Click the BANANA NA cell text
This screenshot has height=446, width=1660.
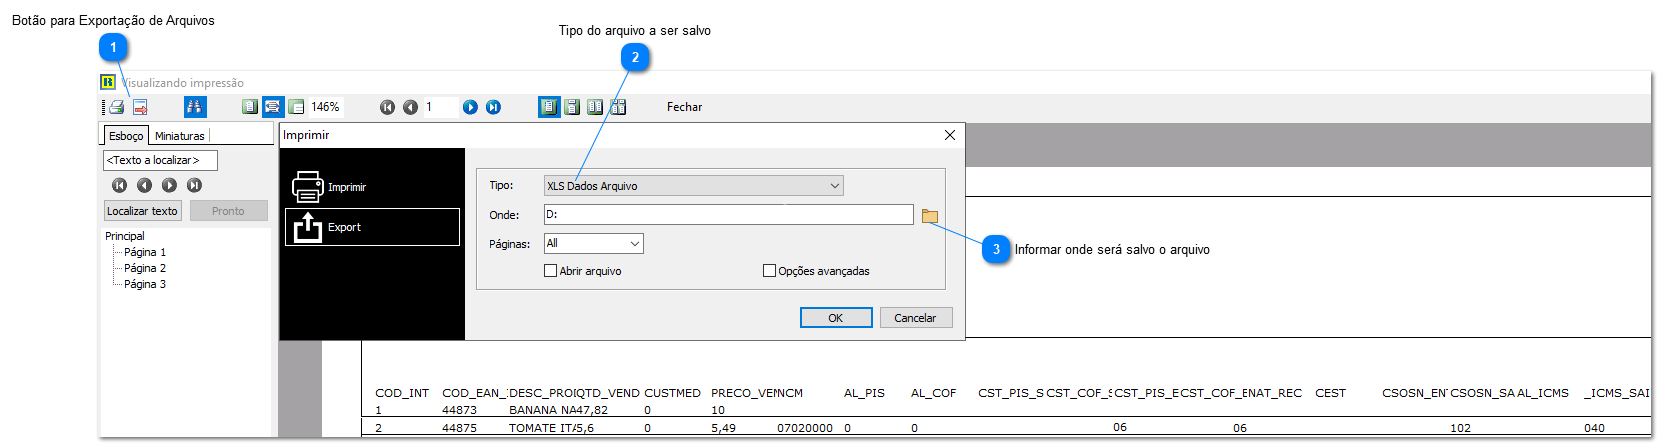click(x=541, y=410)
